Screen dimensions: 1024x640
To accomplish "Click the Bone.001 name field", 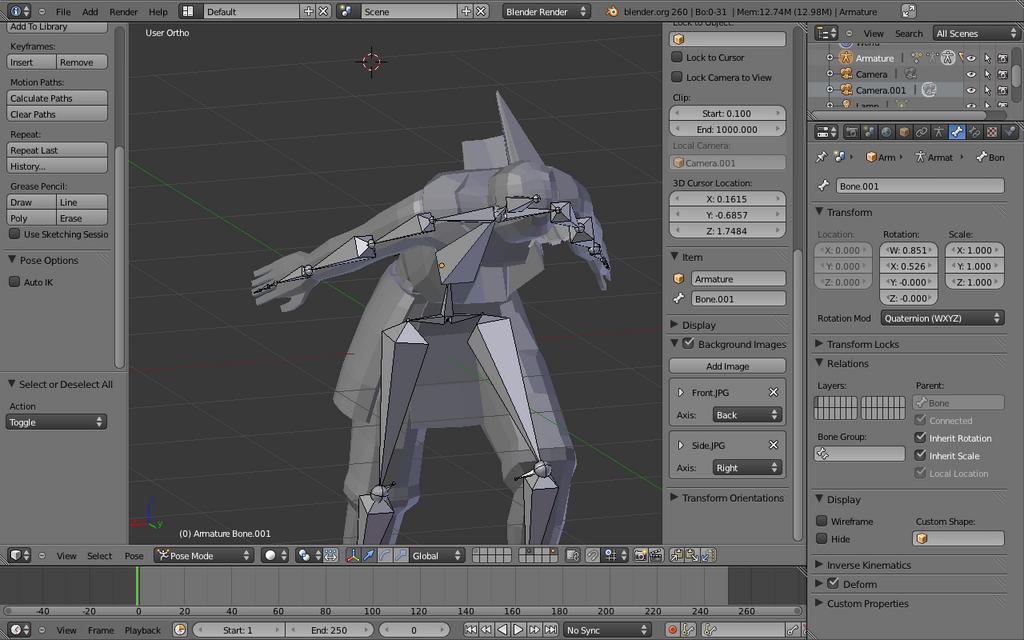I will (x=919, y=185).
